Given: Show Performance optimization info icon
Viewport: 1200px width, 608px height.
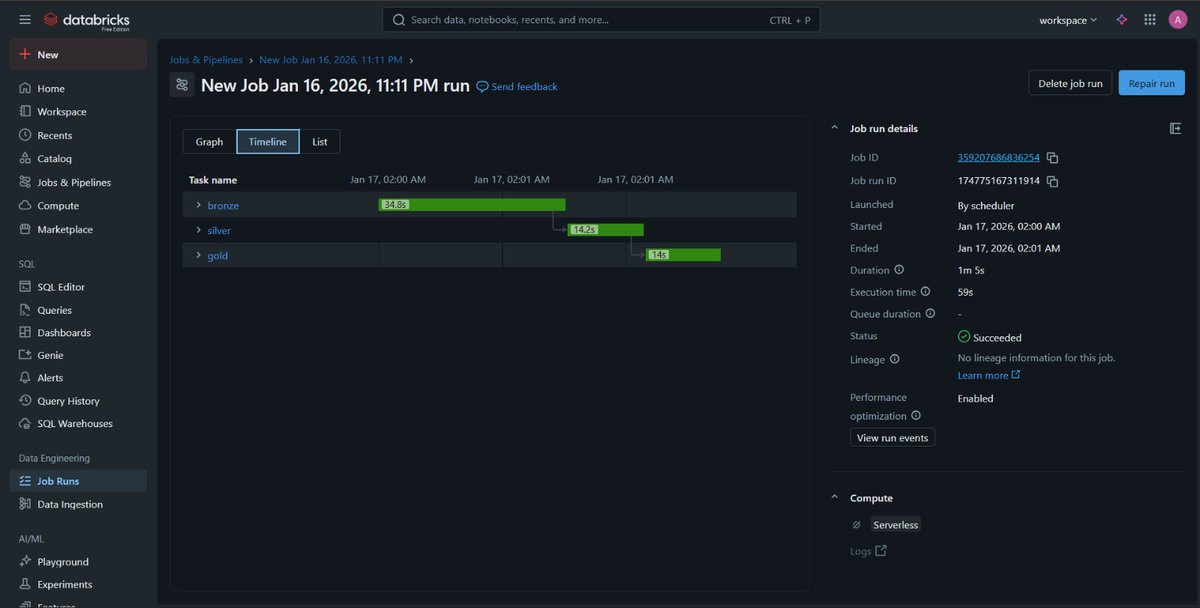Looking at the screenshot, I should 916,416.
